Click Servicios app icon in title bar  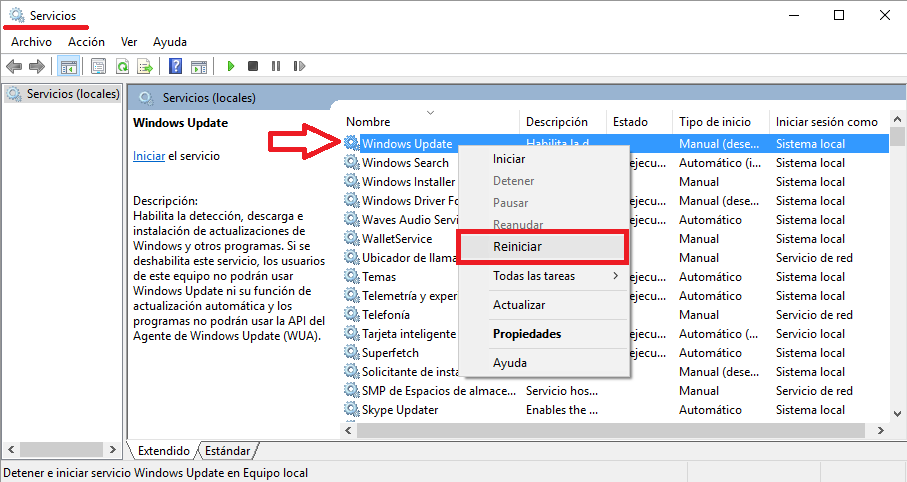[x=17, y=15]
